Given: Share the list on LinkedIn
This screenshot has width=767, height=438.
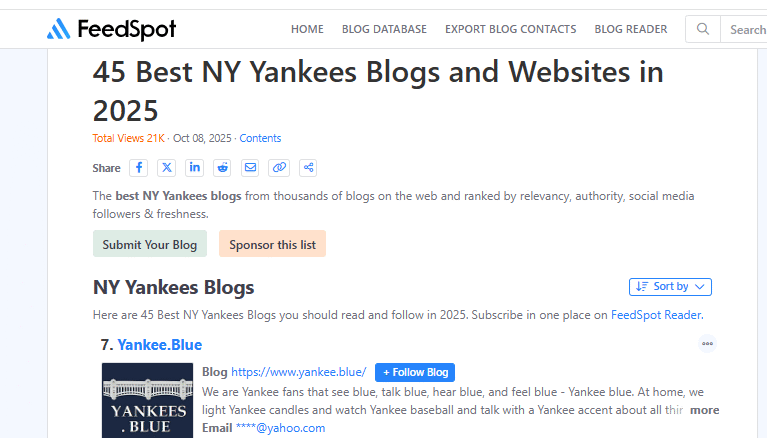Looking at the screenshot, I should coord(195,168).
